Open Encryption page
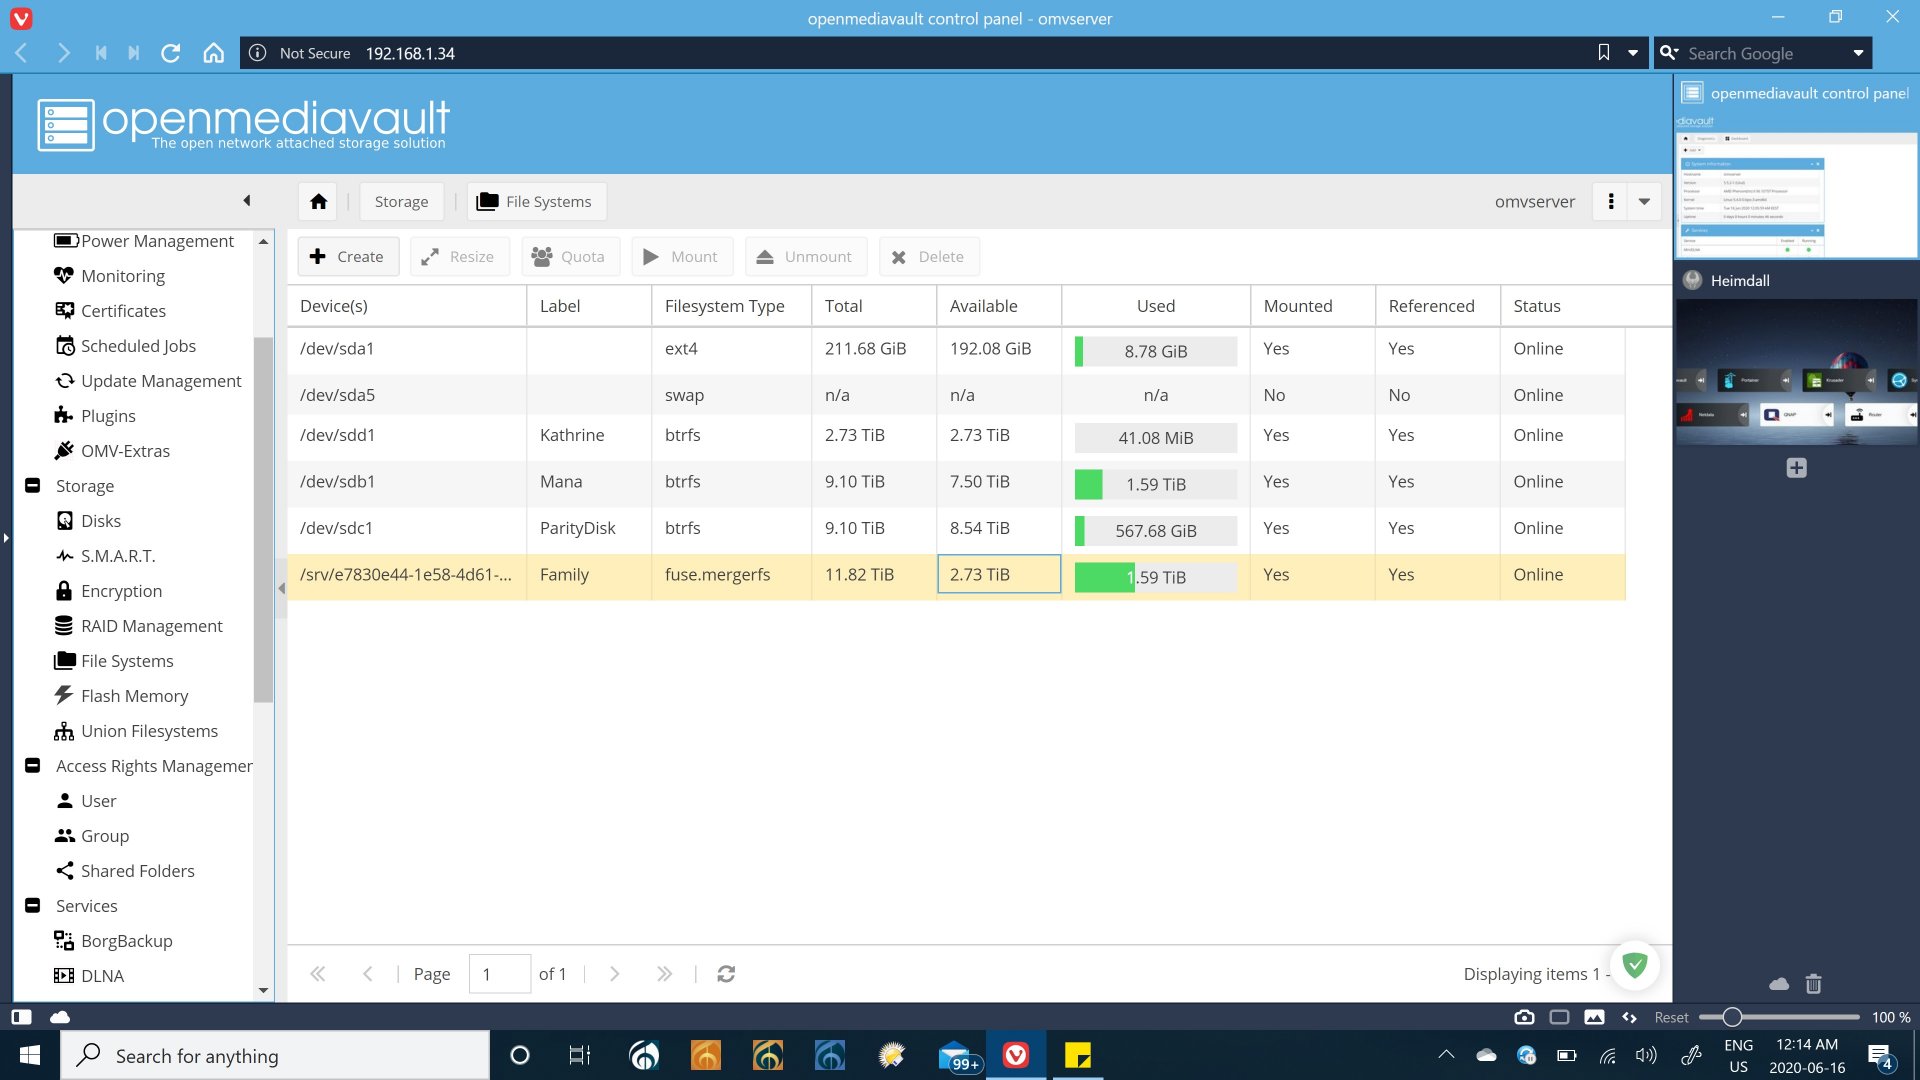 click(x=108, y=591)
